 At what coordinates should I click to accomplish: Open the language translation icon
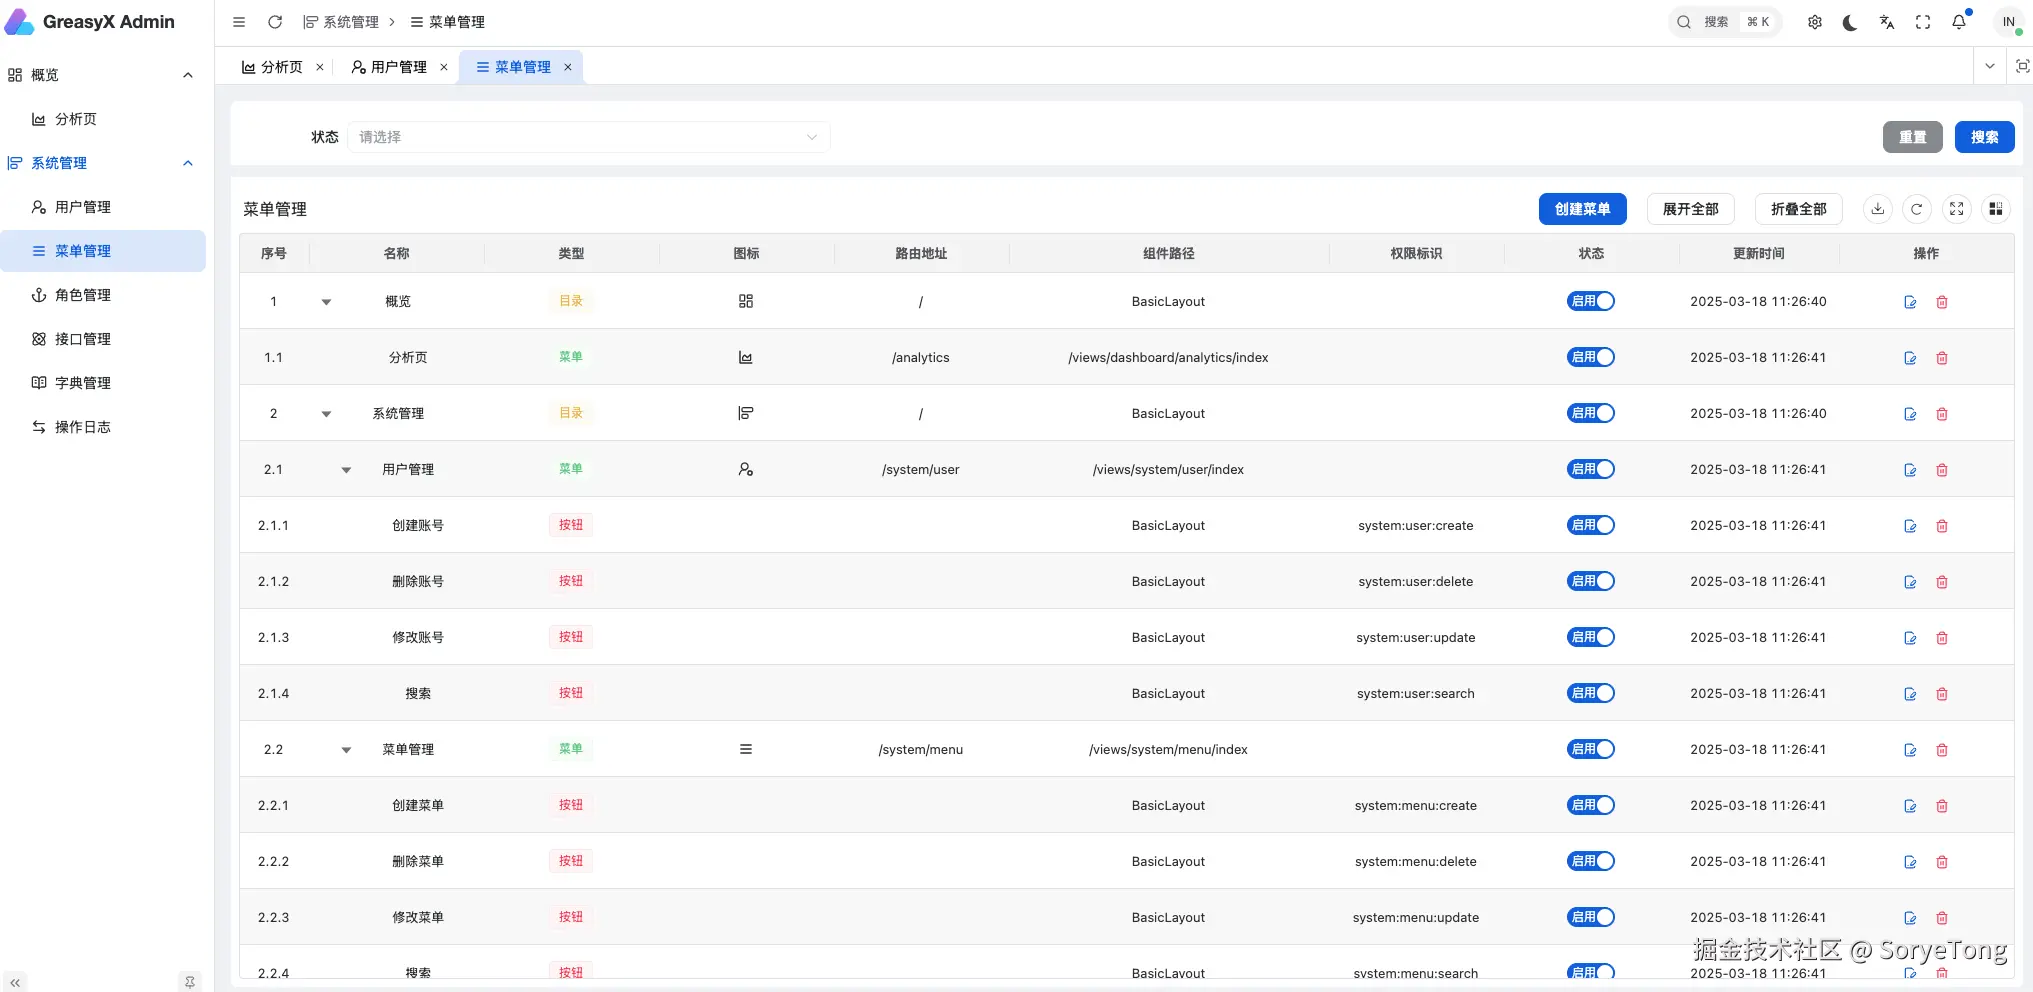pyautogui.click(x=1887, y=22)
